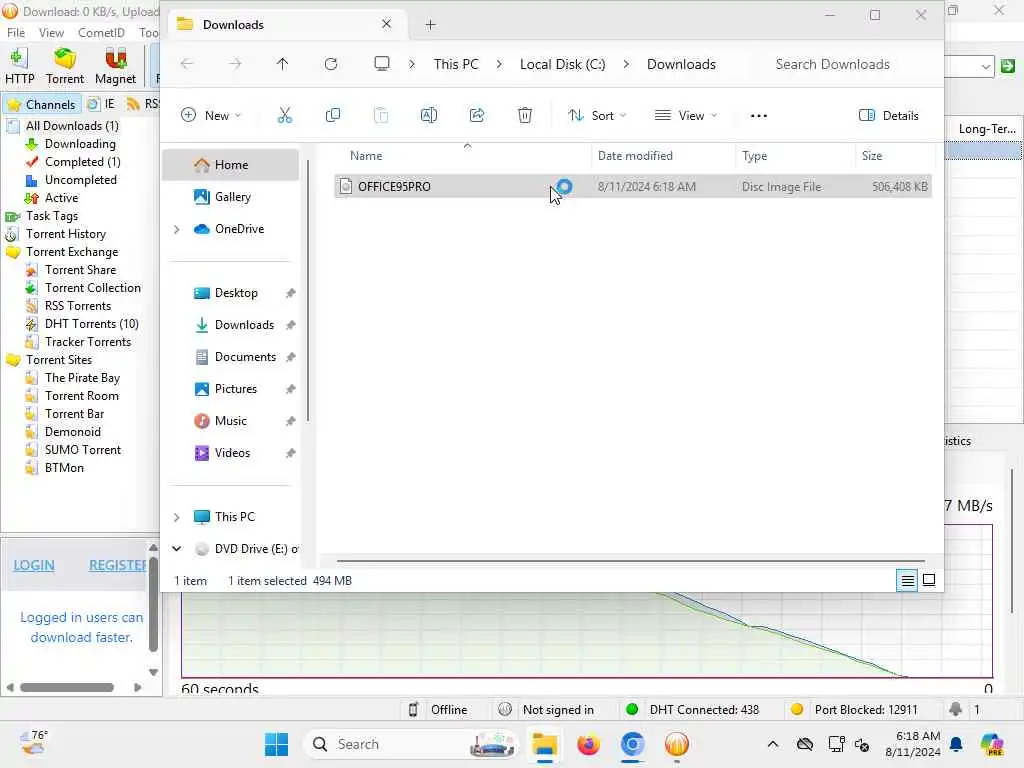Open the Sort dropdown

[x=597, y=116]
